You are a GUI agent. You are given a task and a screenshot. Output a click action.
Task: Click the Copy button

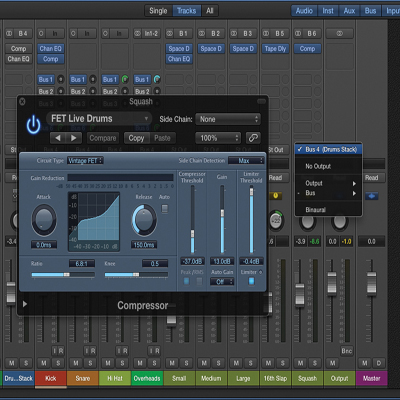click(136, 138)
